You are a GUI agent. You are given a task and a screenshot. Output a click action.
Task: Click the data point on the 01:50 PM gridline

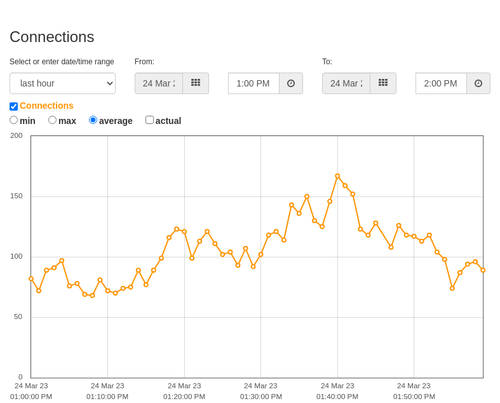(x=414, y=236)
